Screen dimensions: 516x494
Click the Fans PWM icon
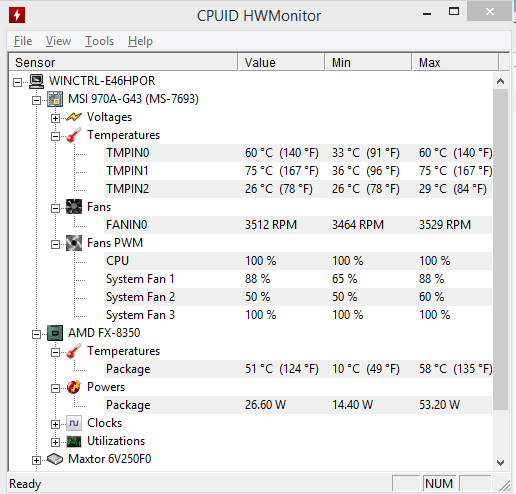point(74,243)
